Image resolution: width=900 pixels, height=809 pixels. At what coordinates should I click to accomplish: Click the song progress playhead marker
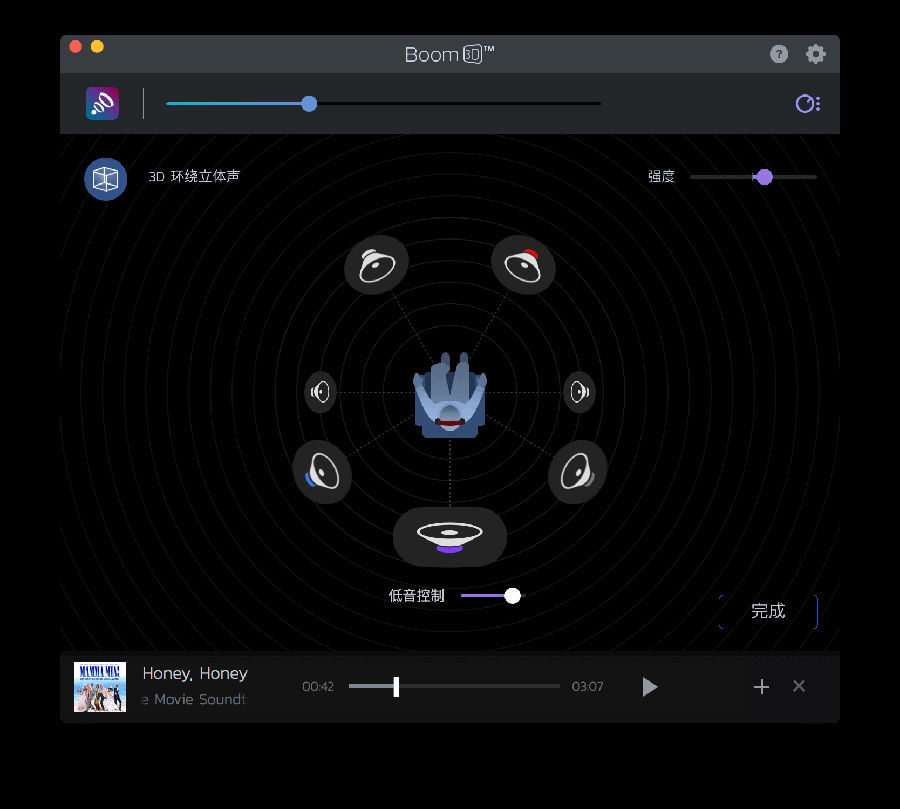pos(396,687)
